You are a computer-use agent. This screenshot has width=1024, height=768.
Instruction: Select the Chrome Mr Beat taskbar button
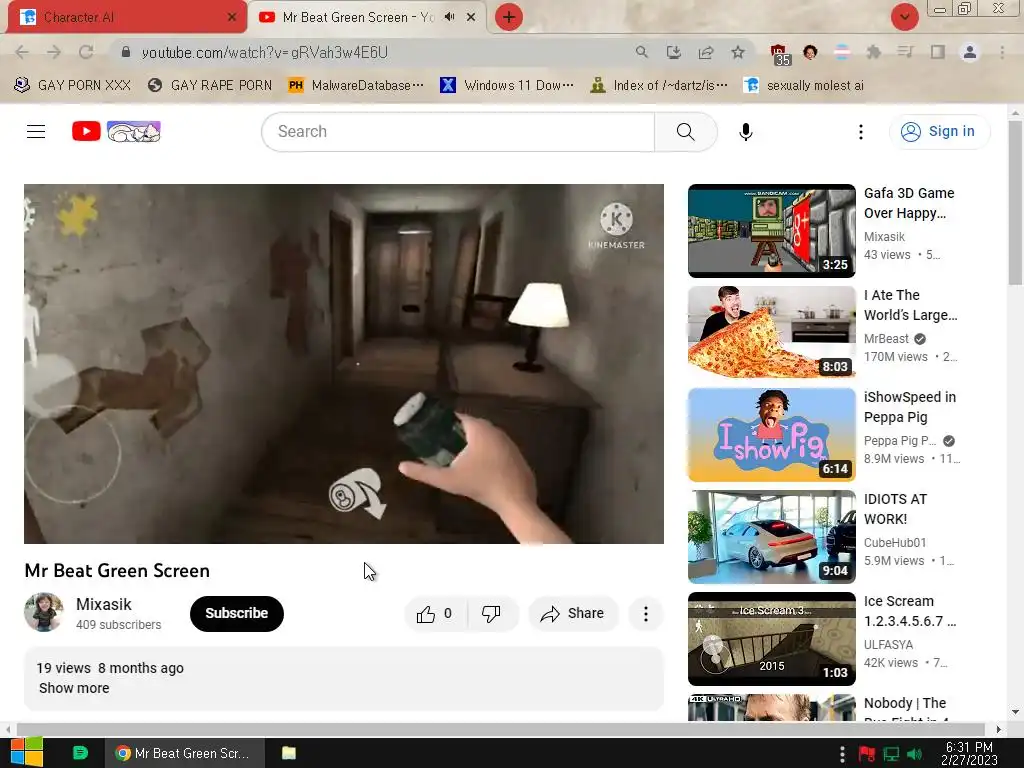click(184, 753)
